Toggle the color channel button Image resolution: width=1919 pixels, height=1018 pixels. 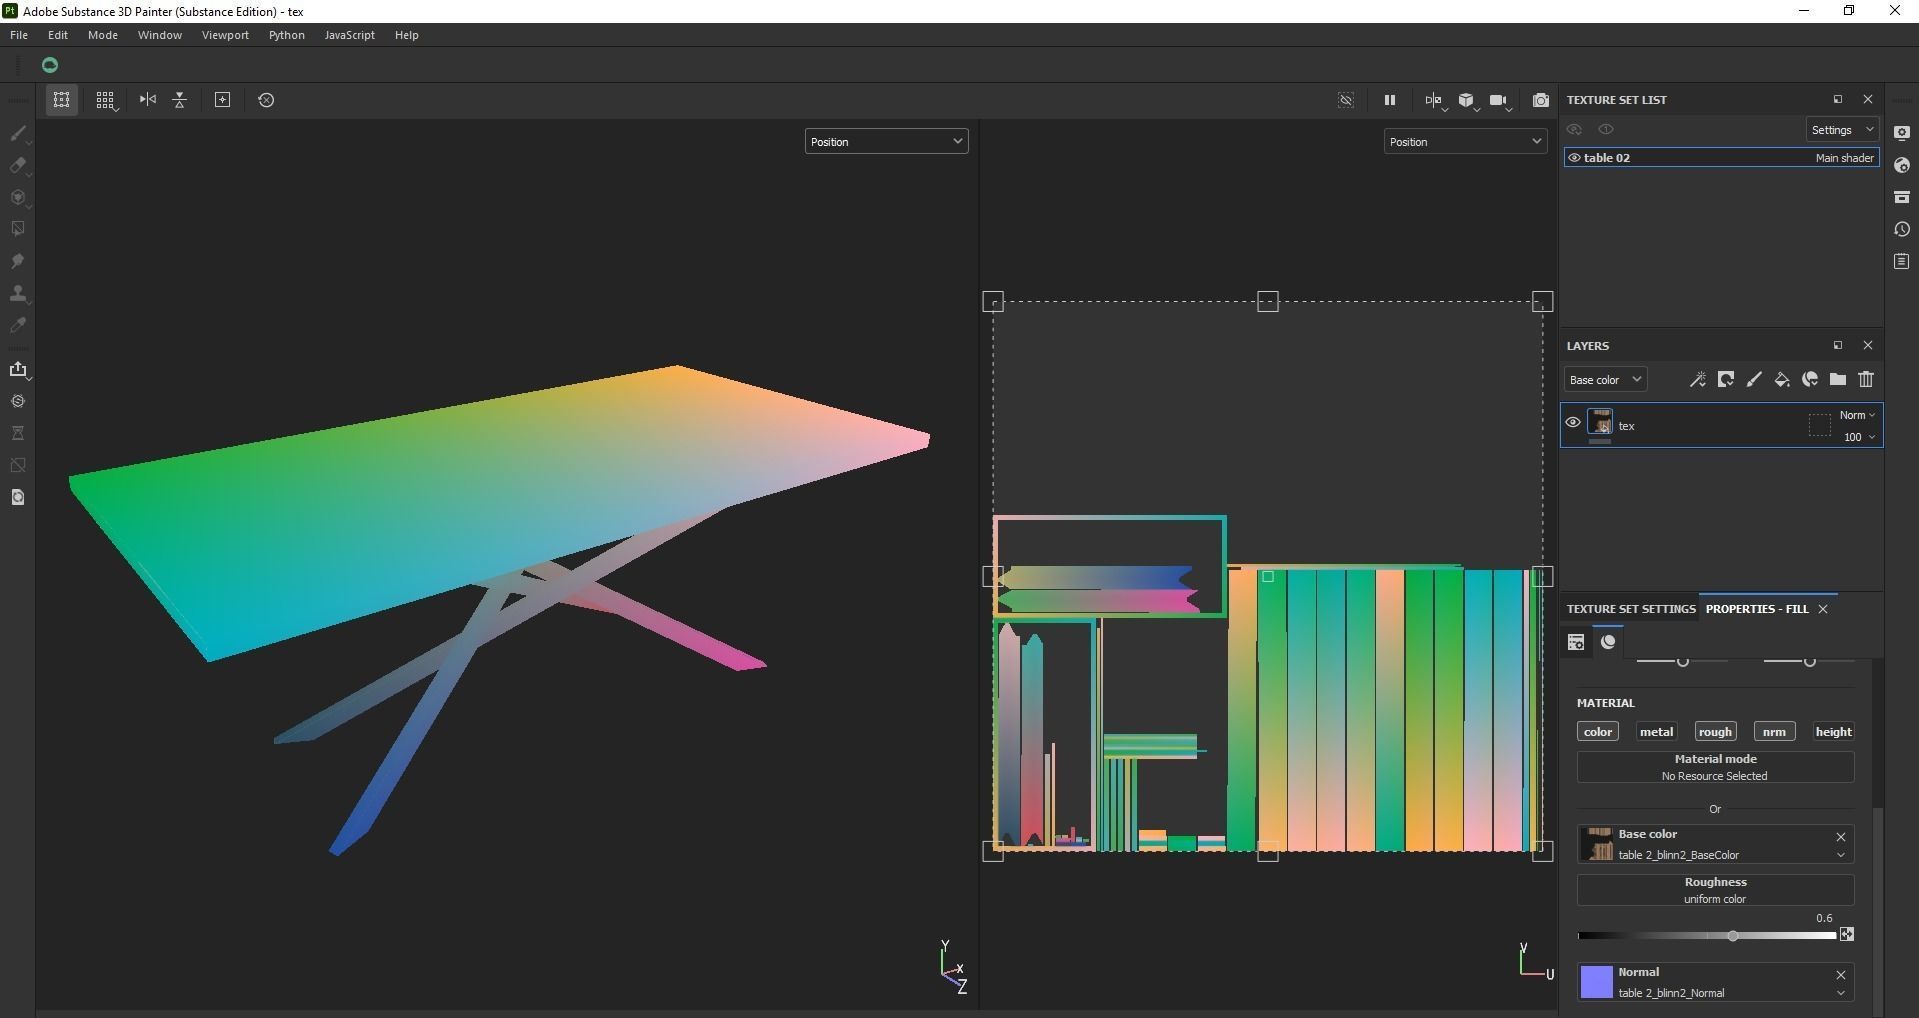tap(1598, 732)
